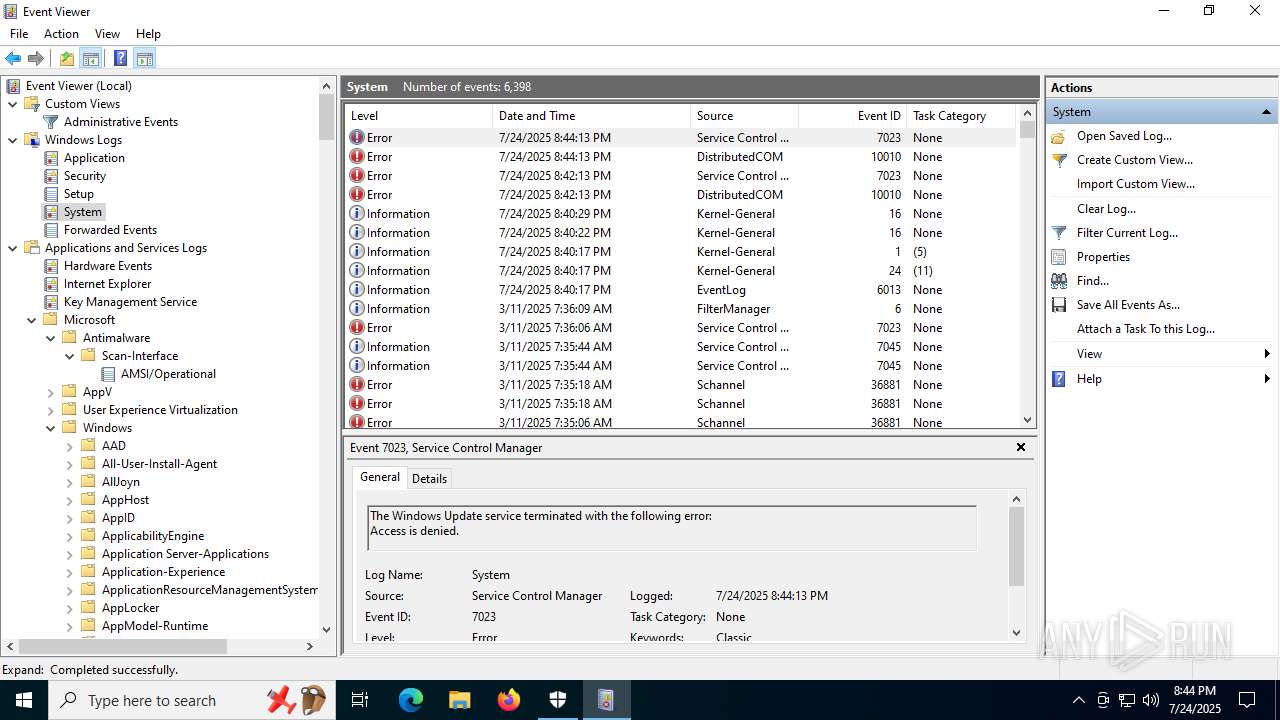Expand the AppLocker folder node
1280x720 pixels.
coord(70,608)
